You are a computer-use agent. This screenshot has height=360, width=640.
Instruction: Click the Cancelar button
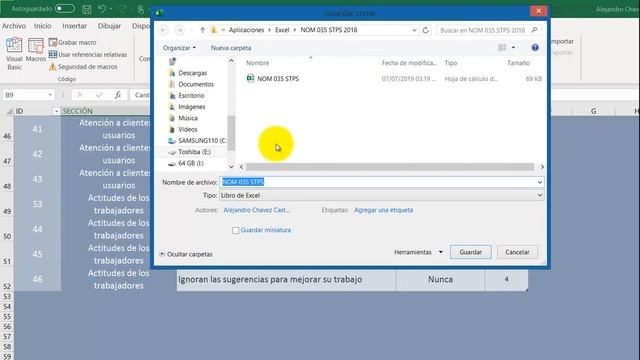coord(517,252)
